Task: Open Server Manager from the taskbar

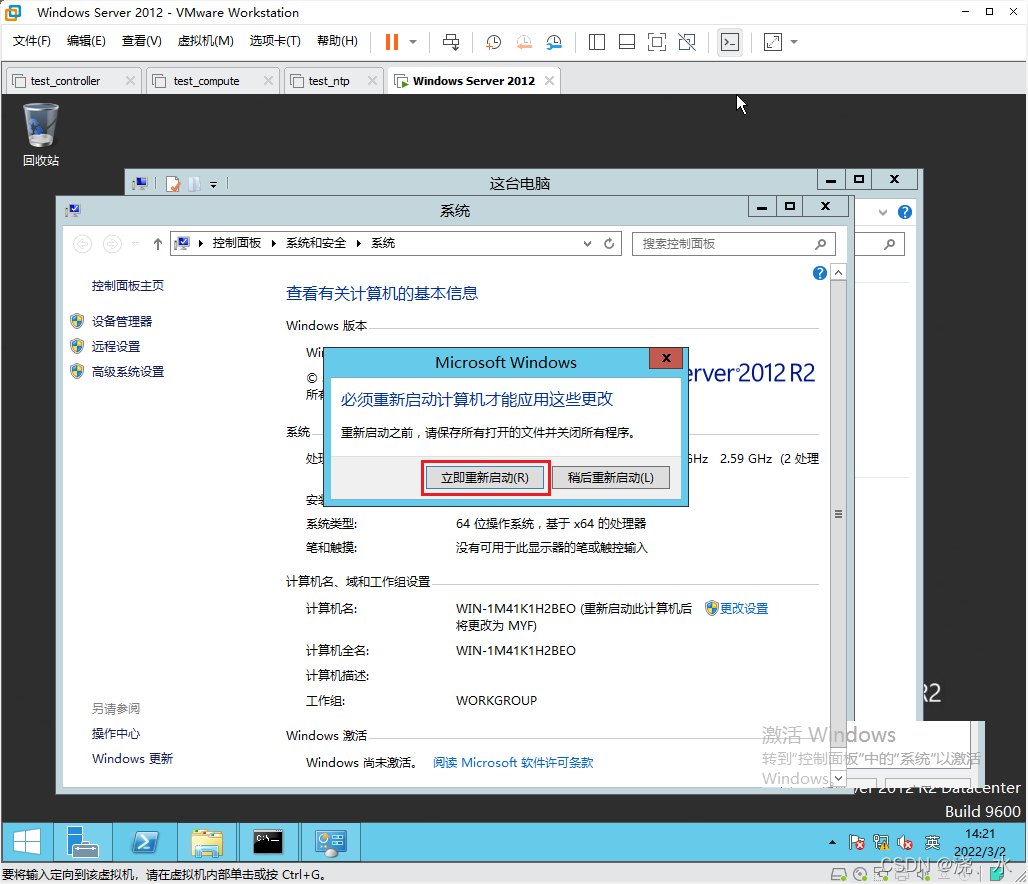Action: [x=82, y=841]
